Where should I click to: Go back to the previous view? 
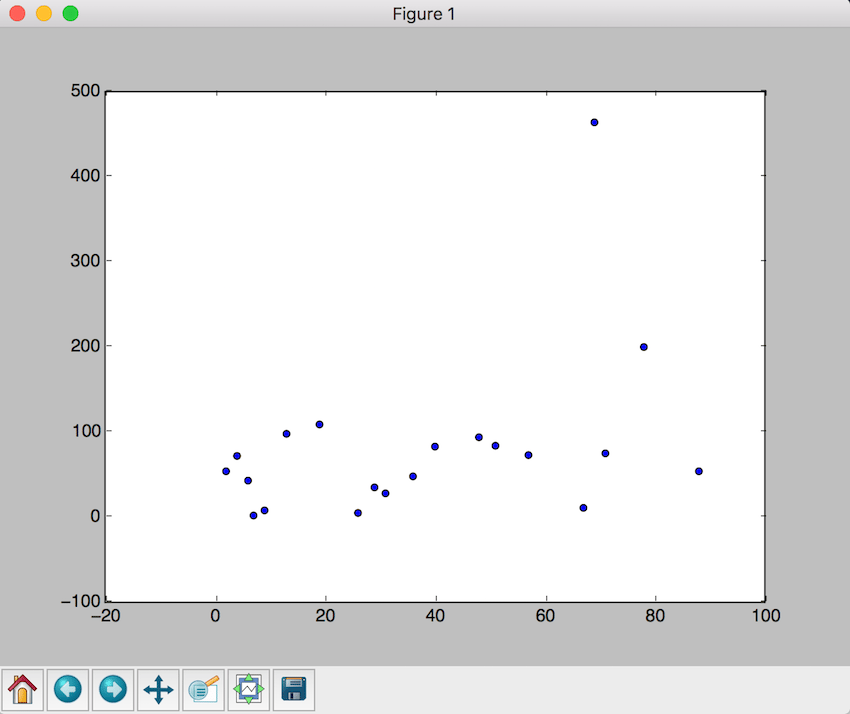point(68,690)
